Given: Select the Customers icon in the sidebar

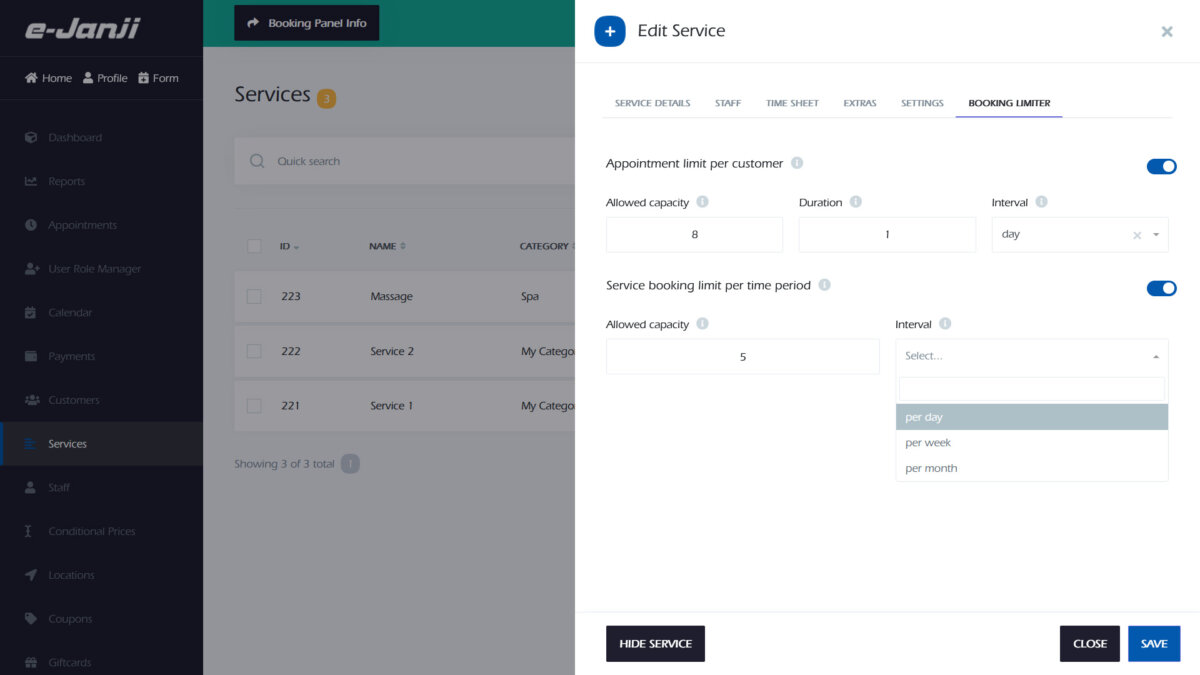Looking at the screenshot, I should tap(30, 400).
